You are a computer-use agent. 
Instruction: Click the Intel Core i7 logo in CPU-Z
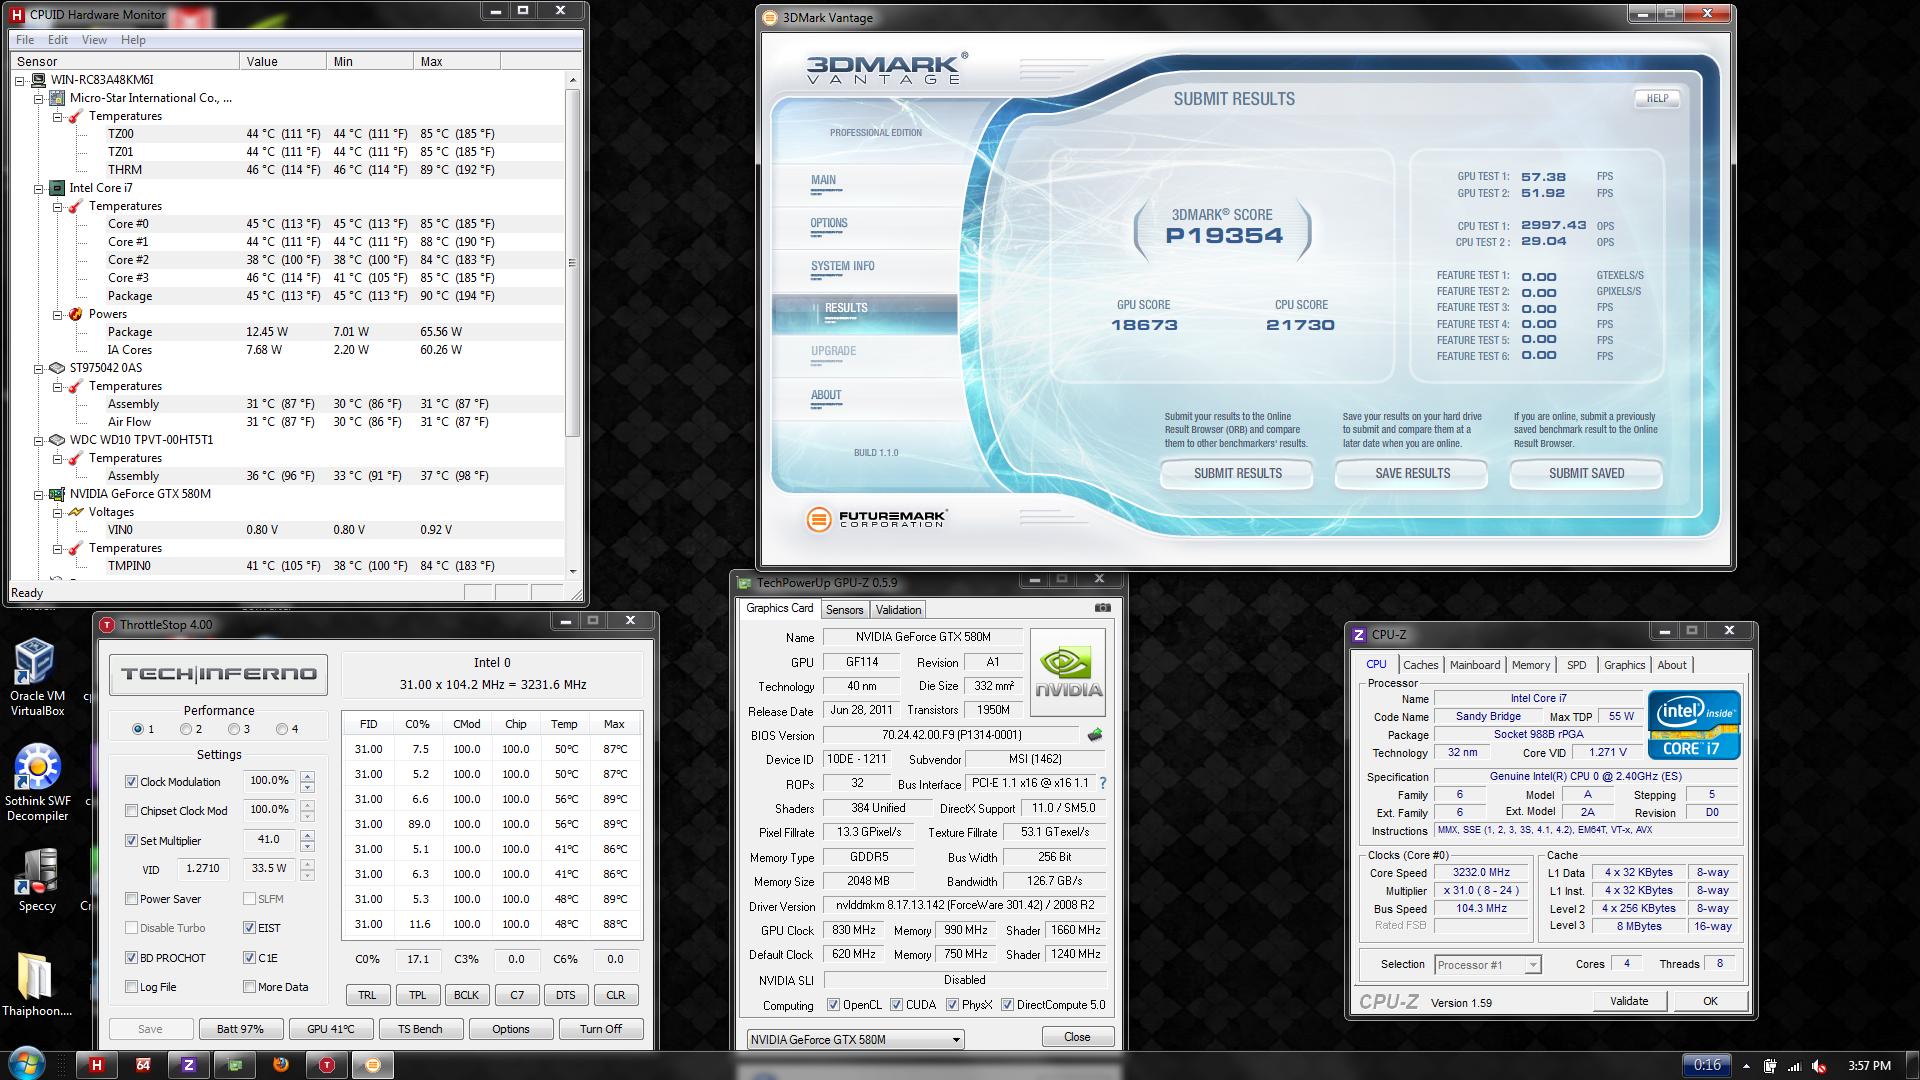pos(1694,725)
